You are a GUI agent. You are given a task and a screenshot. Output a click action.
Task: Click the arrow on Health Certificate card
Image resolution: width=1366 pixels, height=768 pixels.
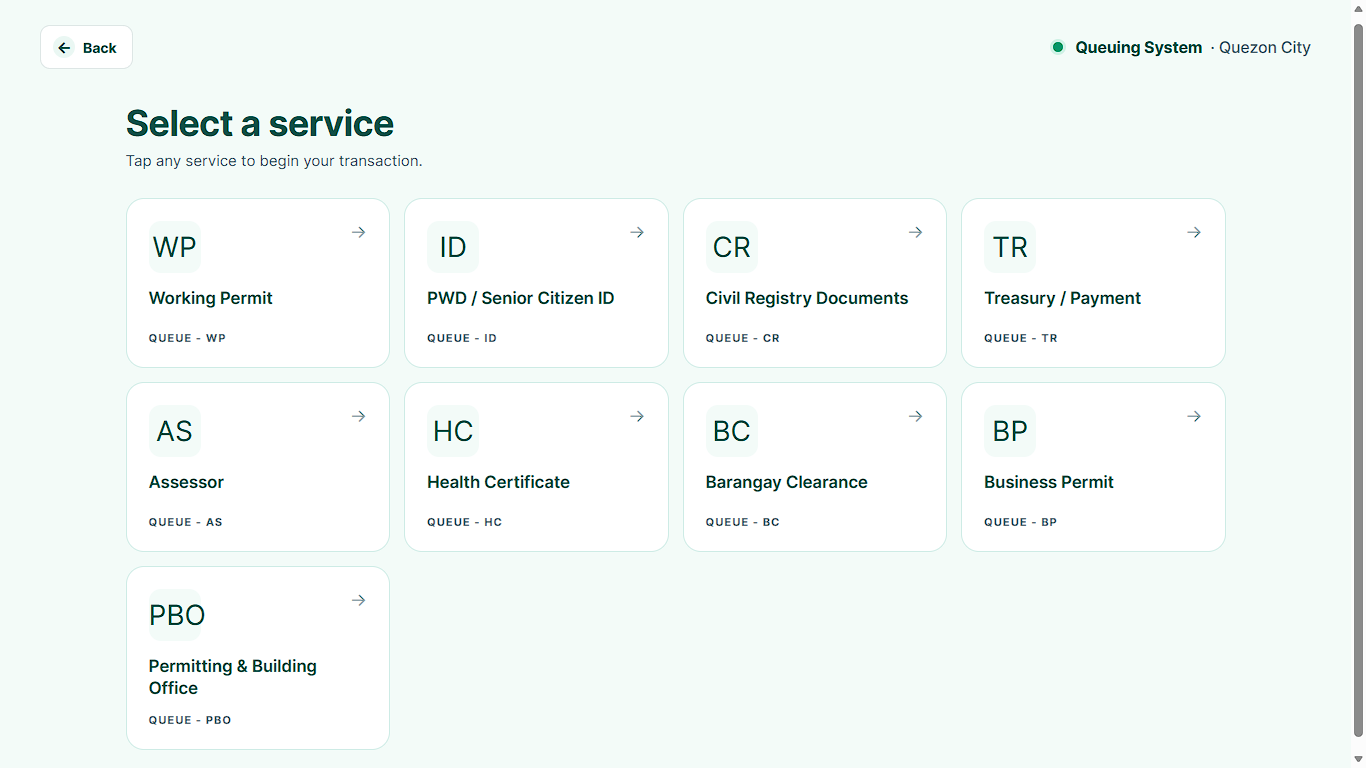tap(637, 416)
